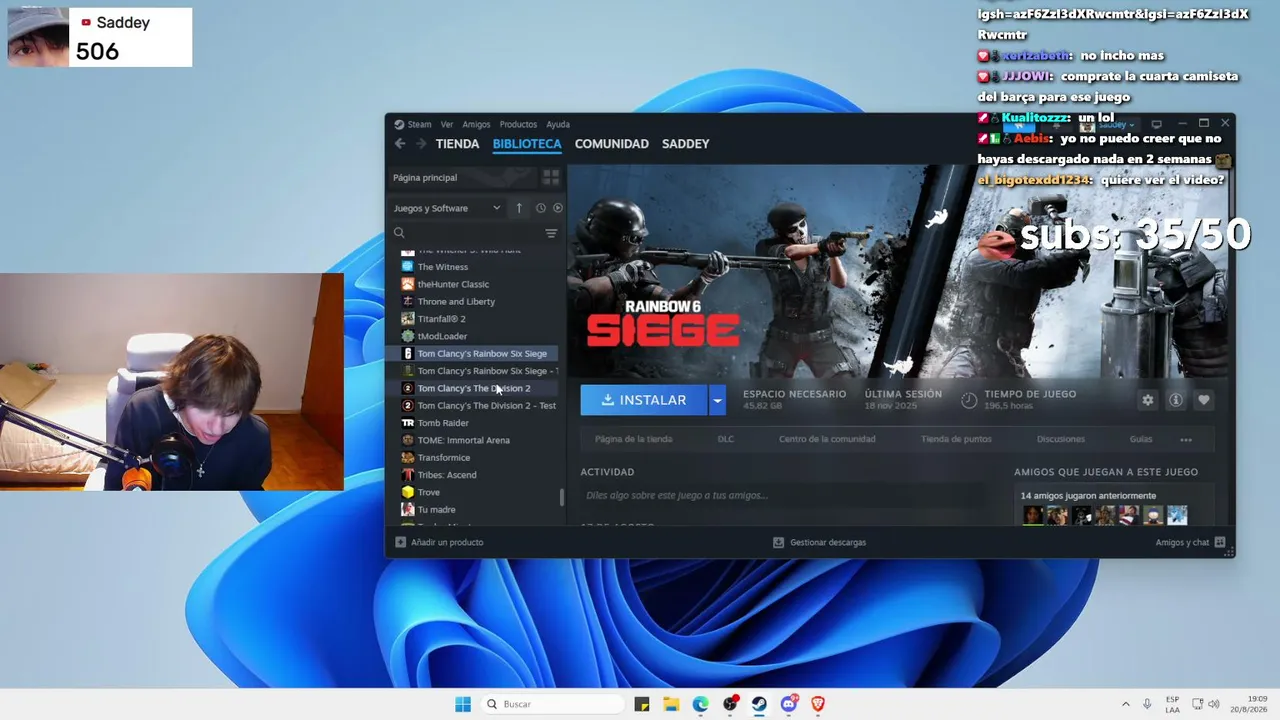Open Amigos y chat panel
1280x720 pixels.
1190,542
